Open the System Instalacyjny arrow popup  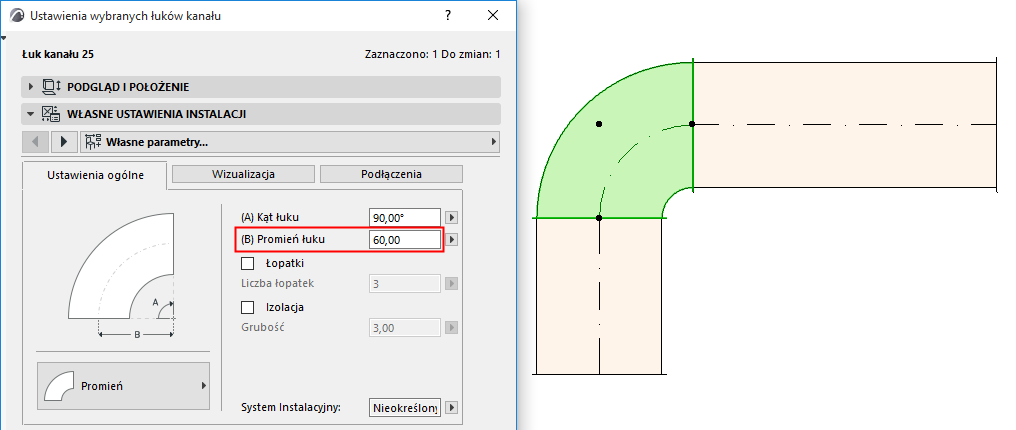[452, 408]
